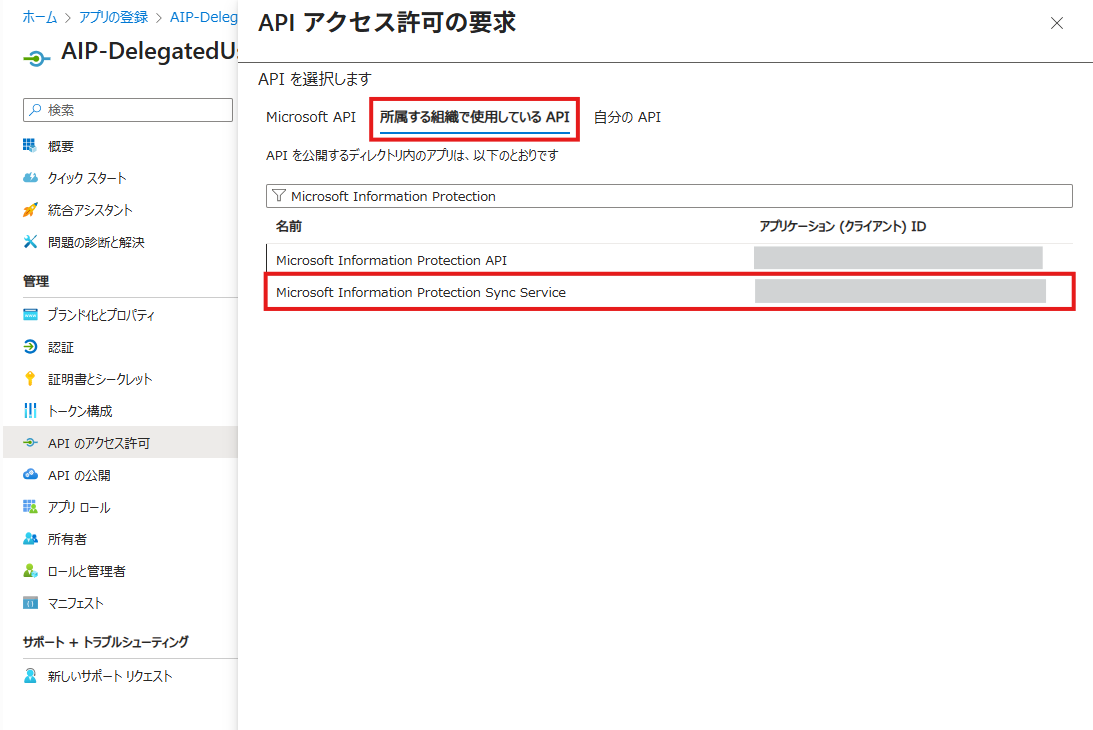Click the 問題の診断と解決 wrench icon
This screenshot has height=730, width=1093.
click(30, 241)
